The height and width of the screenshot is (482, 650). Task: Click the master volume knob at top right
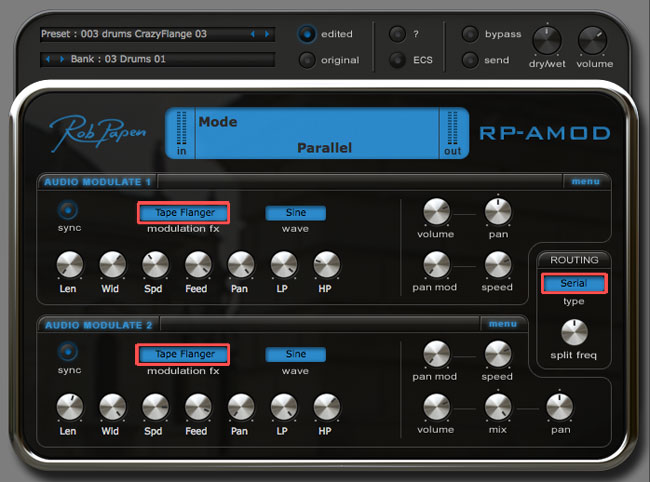pos(592,41)
